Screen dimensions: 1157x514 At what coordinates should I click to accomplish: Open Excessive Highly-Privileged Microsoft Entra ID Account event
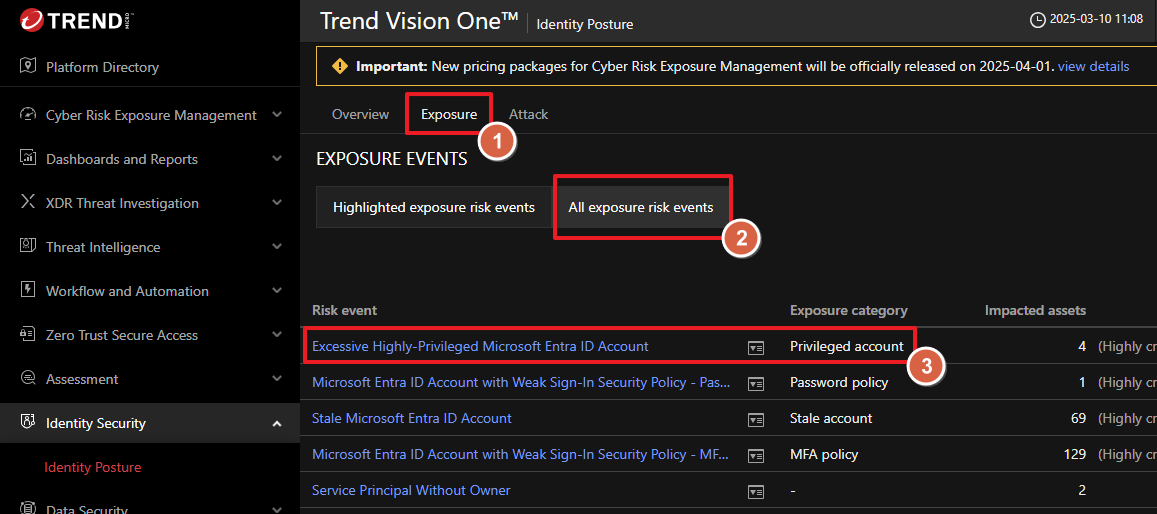tap(480, 346)
